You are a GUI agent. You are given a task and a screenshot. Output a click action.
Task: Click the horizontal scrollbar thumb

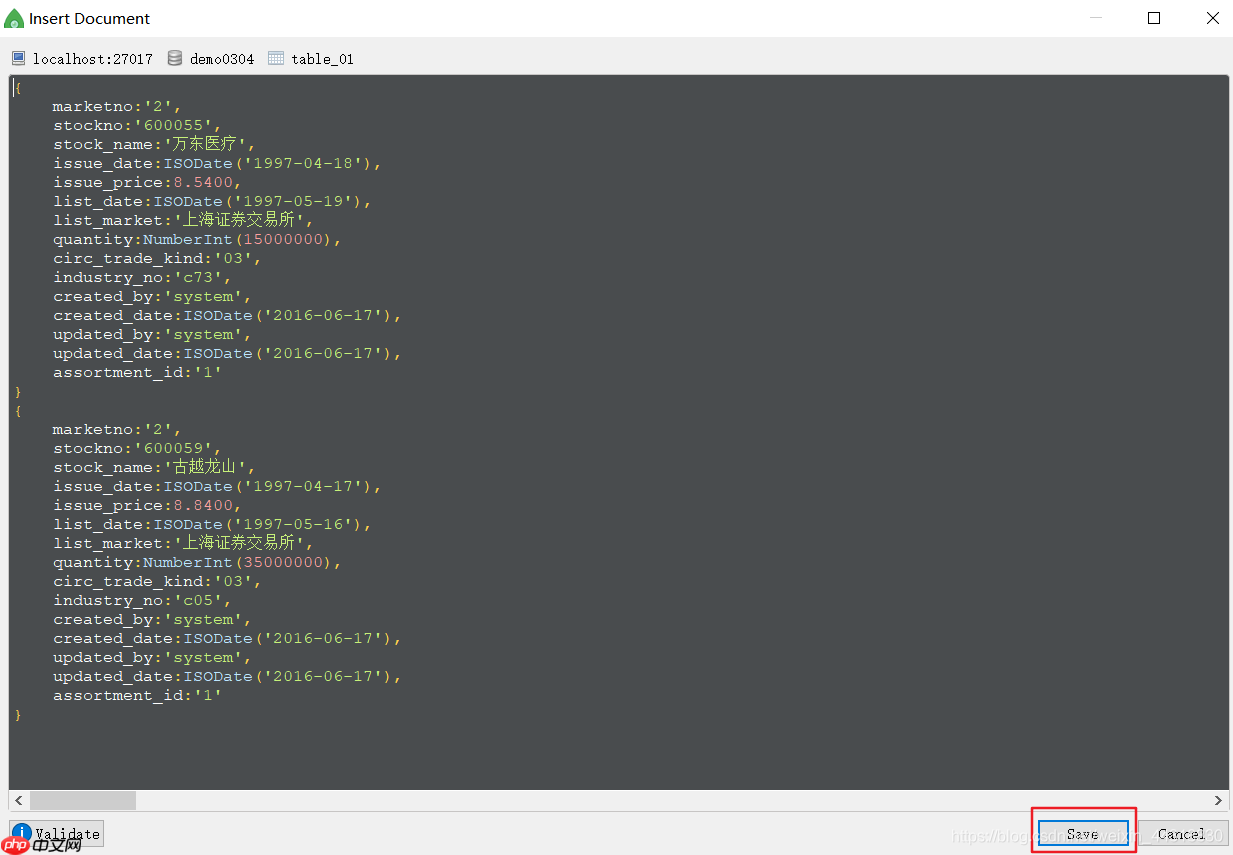[82, 800]
